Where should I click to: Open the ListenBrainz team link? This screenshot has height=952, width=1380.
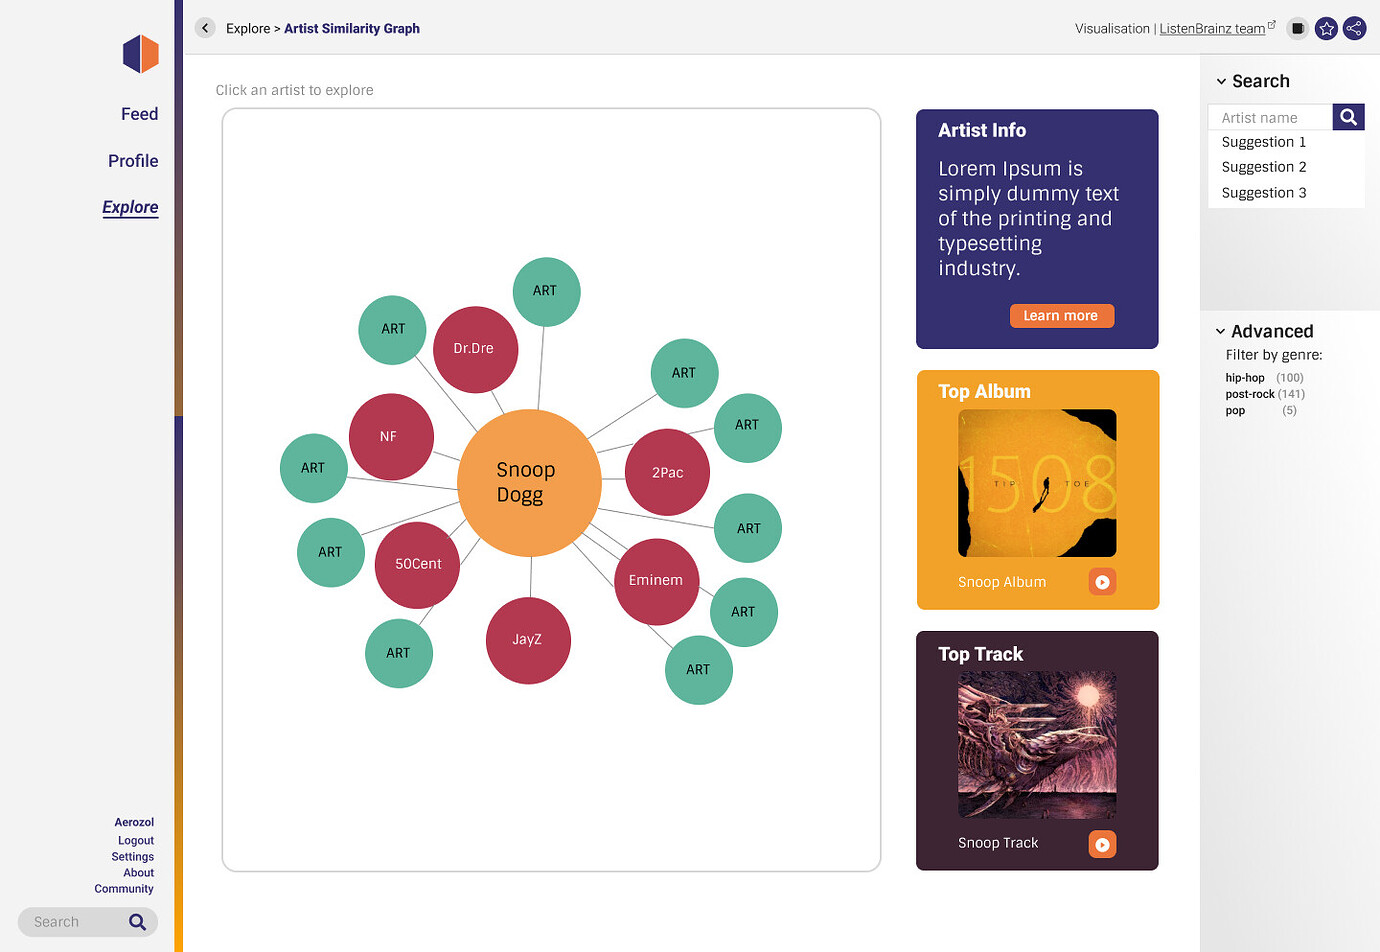coord(1212,28)
